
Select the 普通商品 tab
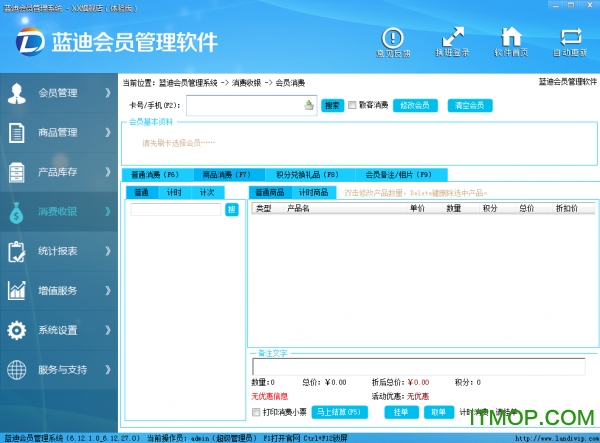pos(270,192)
